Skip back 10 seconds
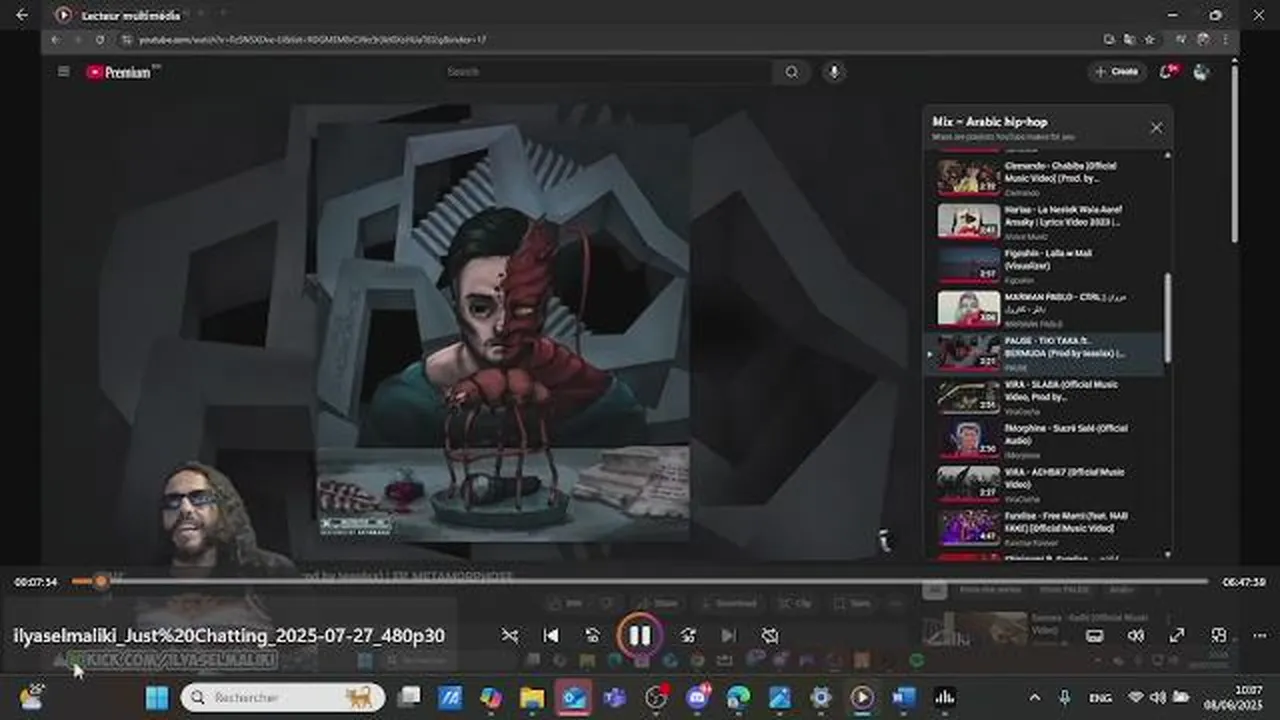This screenshot has height=720, width=1280. click(592, 635)
